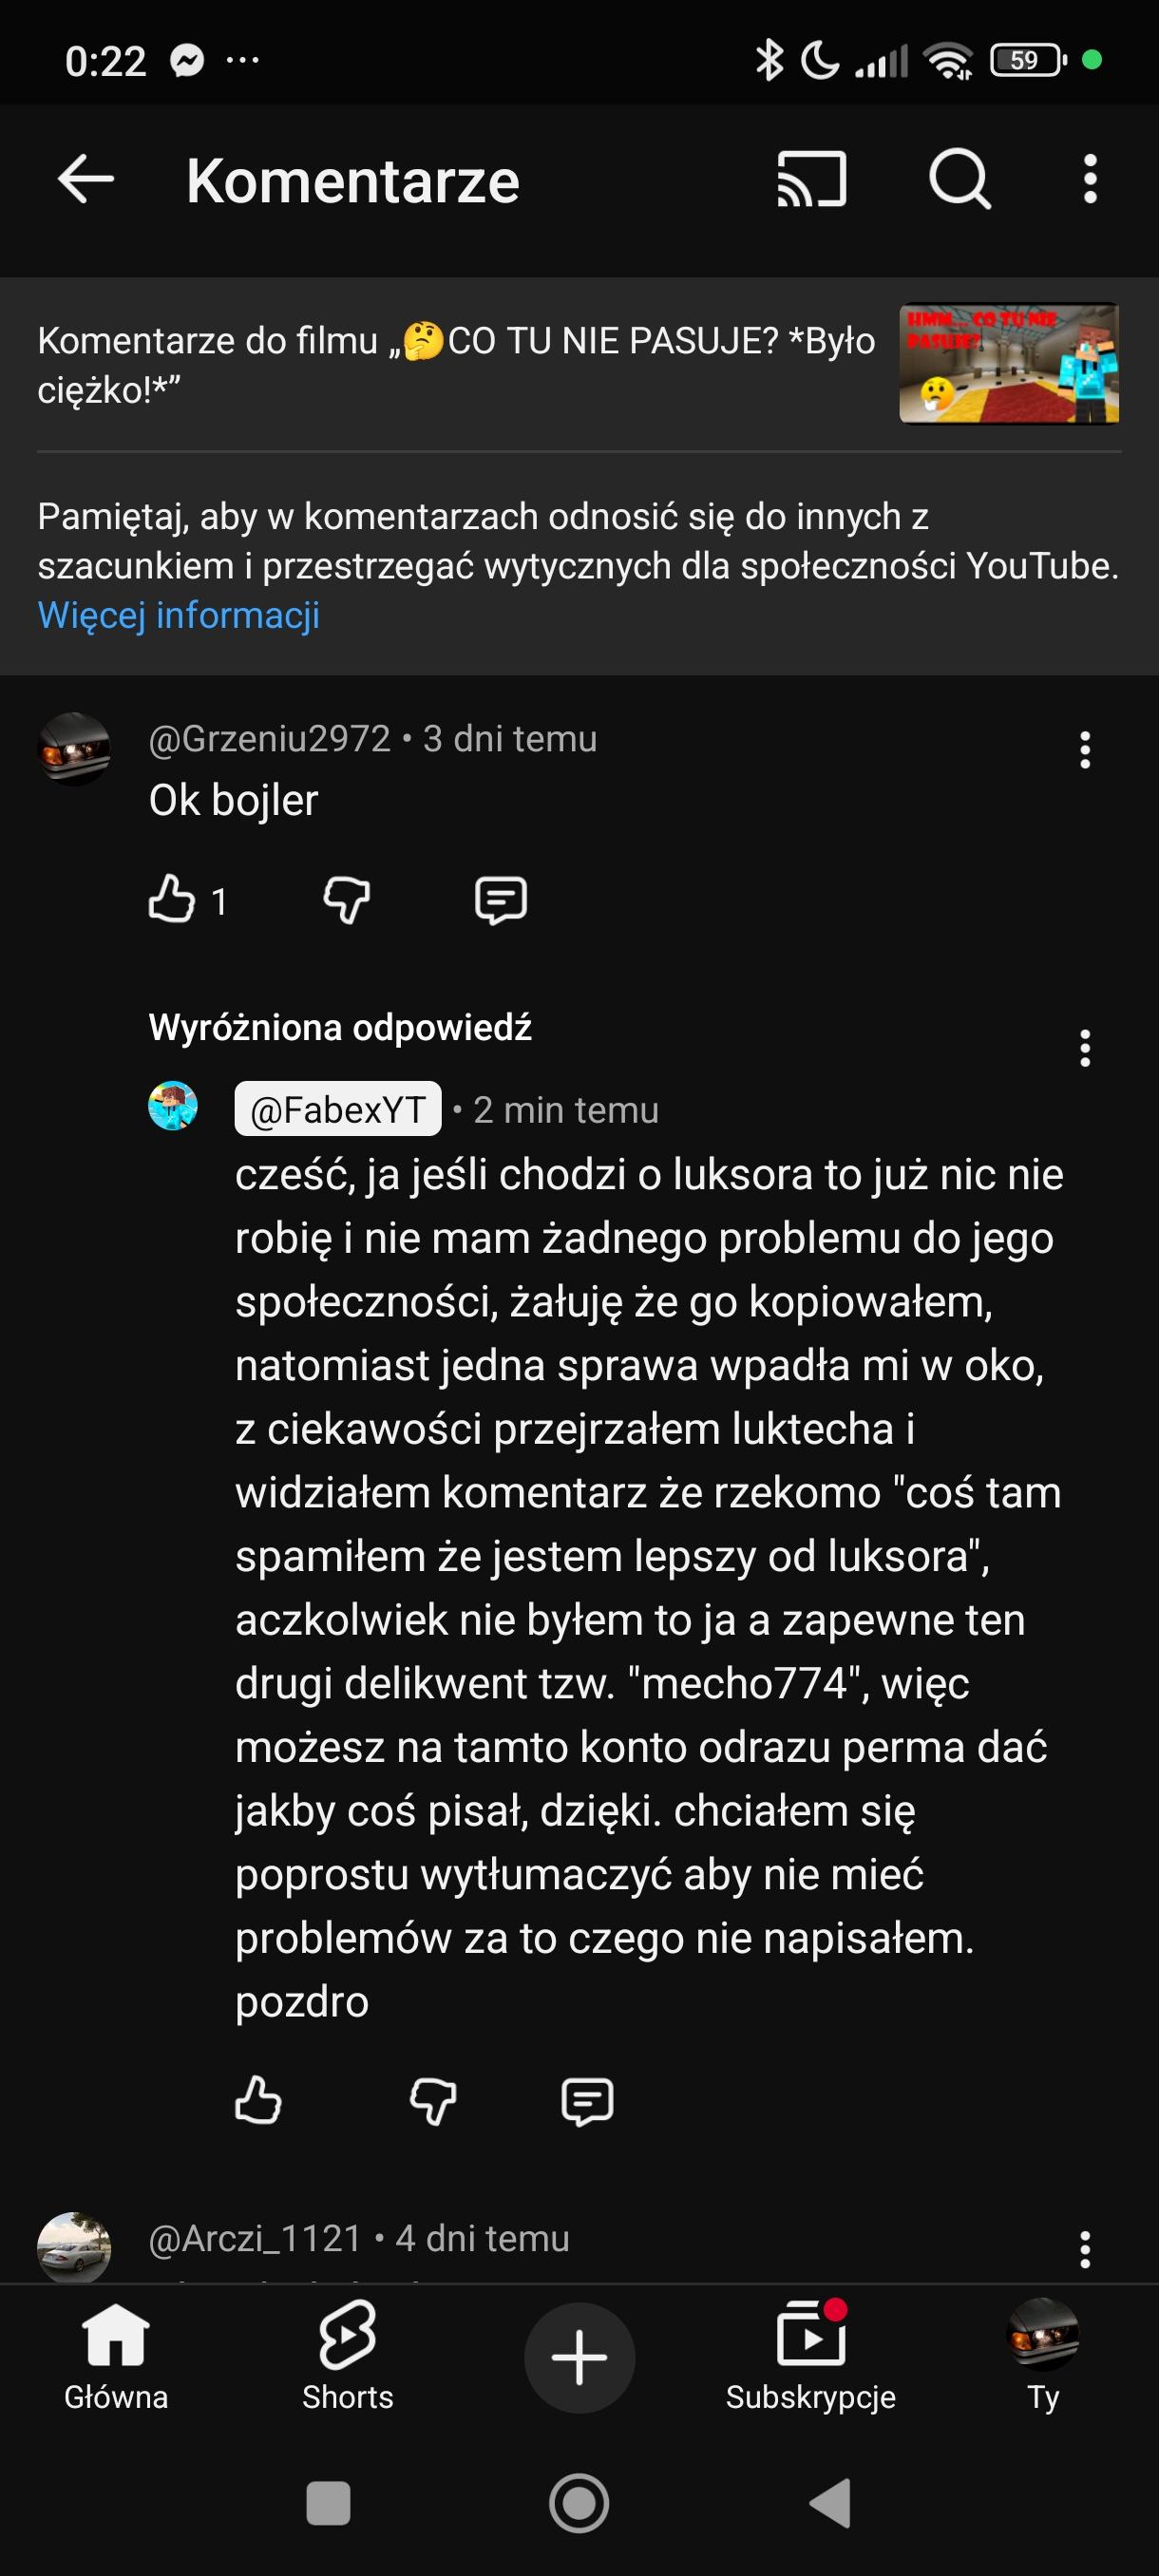Dislike the FabexYT reply
The width and height of the screenshot is (1159, 2576).
click(x=433, y=2100)
